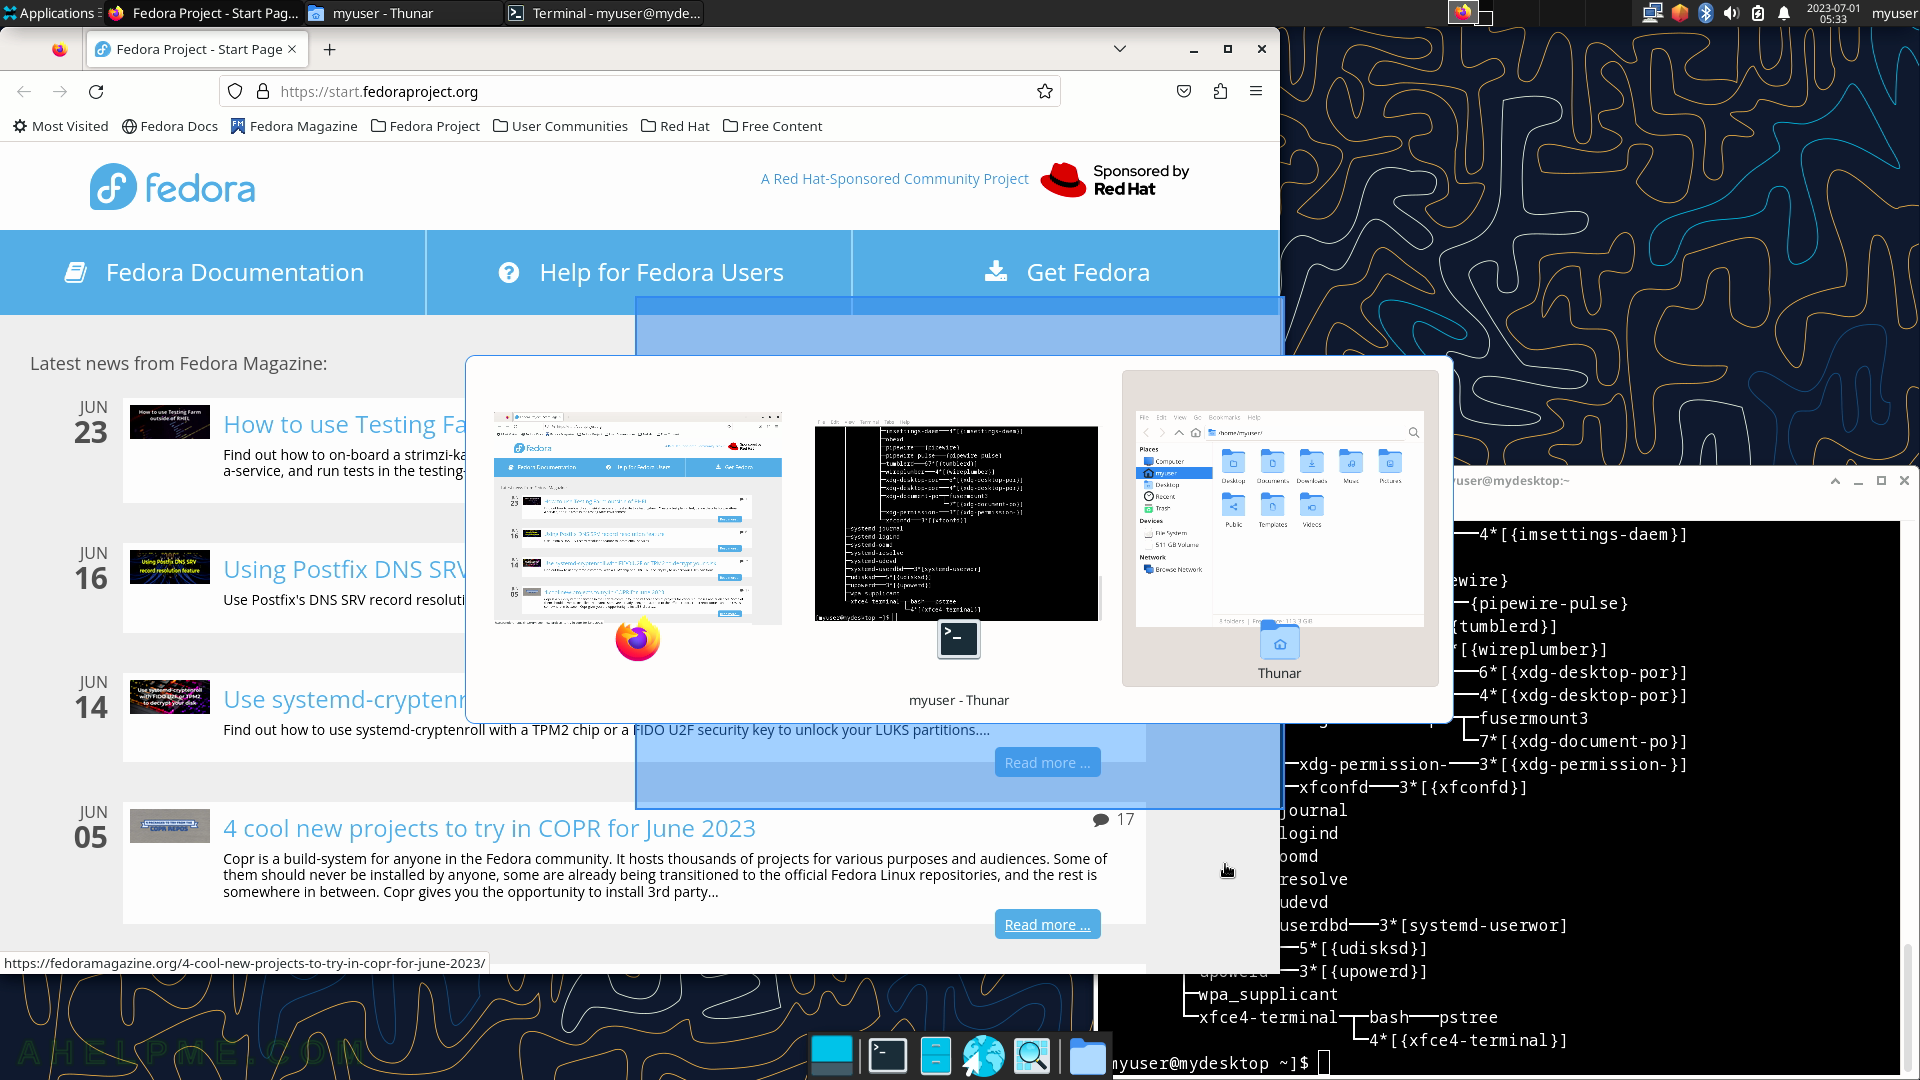Select Terminal preview in window switcher

pyautogui.click(x=958, y=528)
